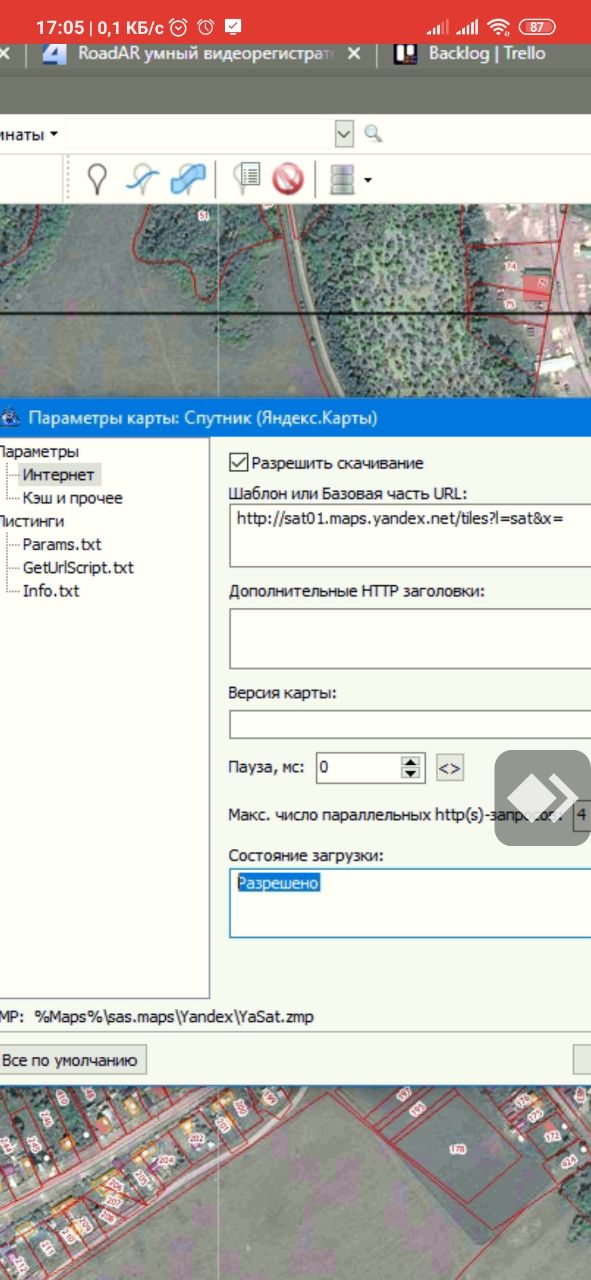Click the Состояние загрузки status box
This screenshot has width=591, height=1280.
coord(410,903)
